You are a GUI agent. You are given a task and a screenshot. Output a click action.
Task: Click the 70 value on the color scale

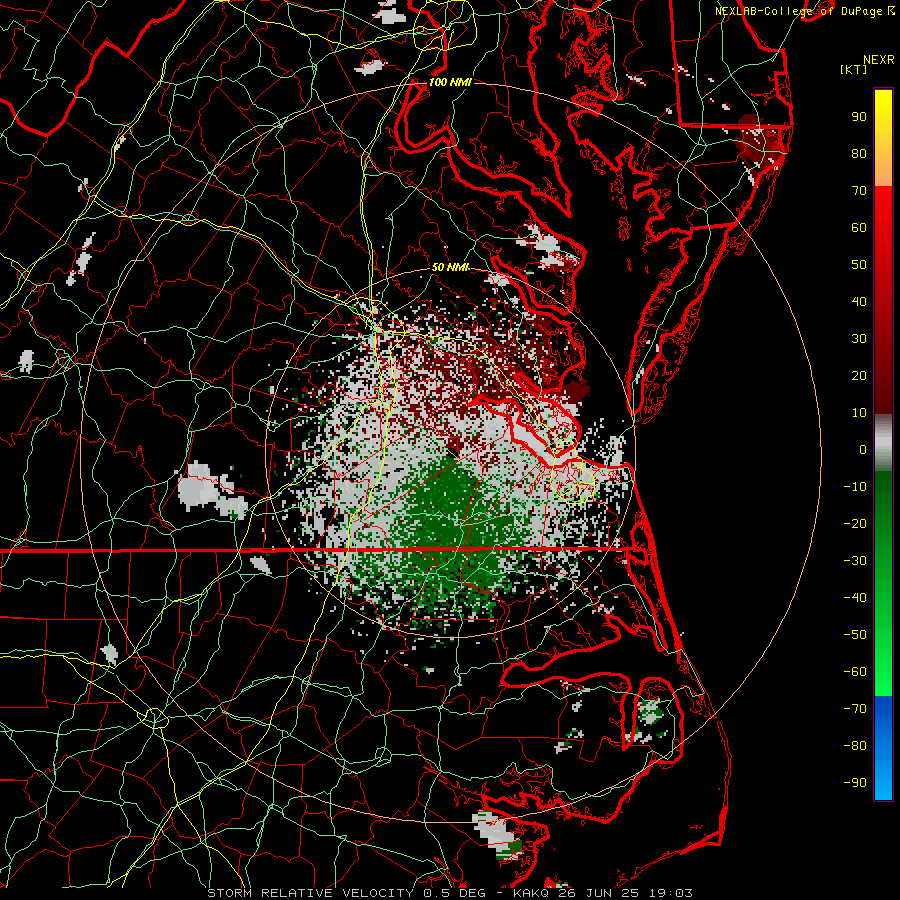(x=859, y=191)
